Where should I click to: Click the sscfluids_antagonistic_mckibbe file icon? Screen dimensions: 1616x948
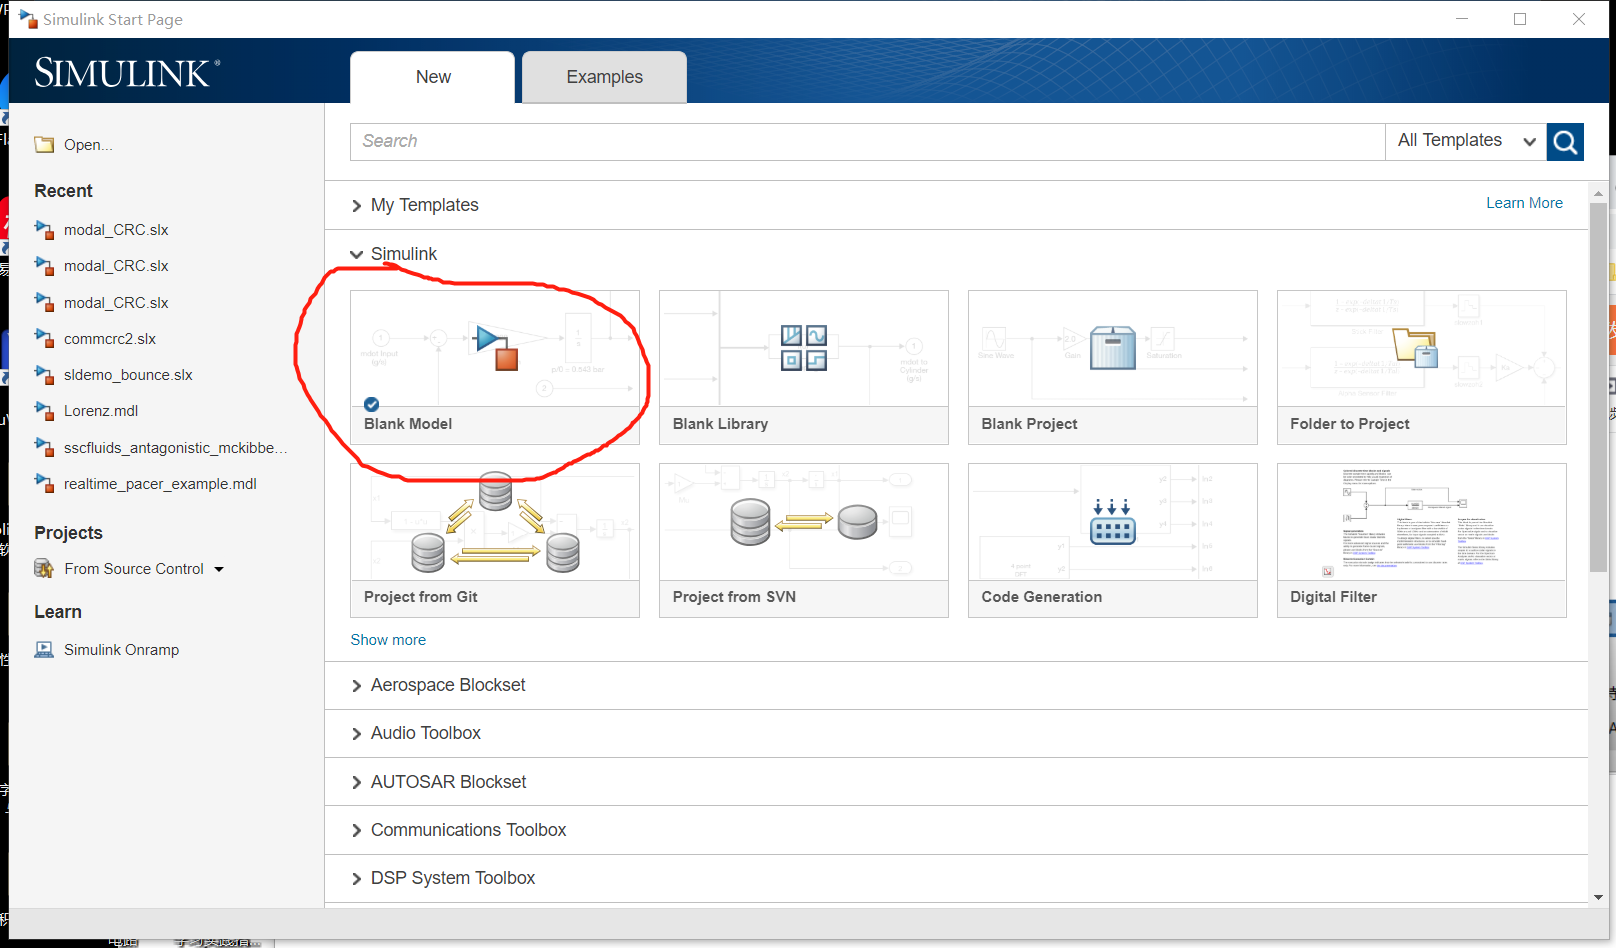pos(44,448)
